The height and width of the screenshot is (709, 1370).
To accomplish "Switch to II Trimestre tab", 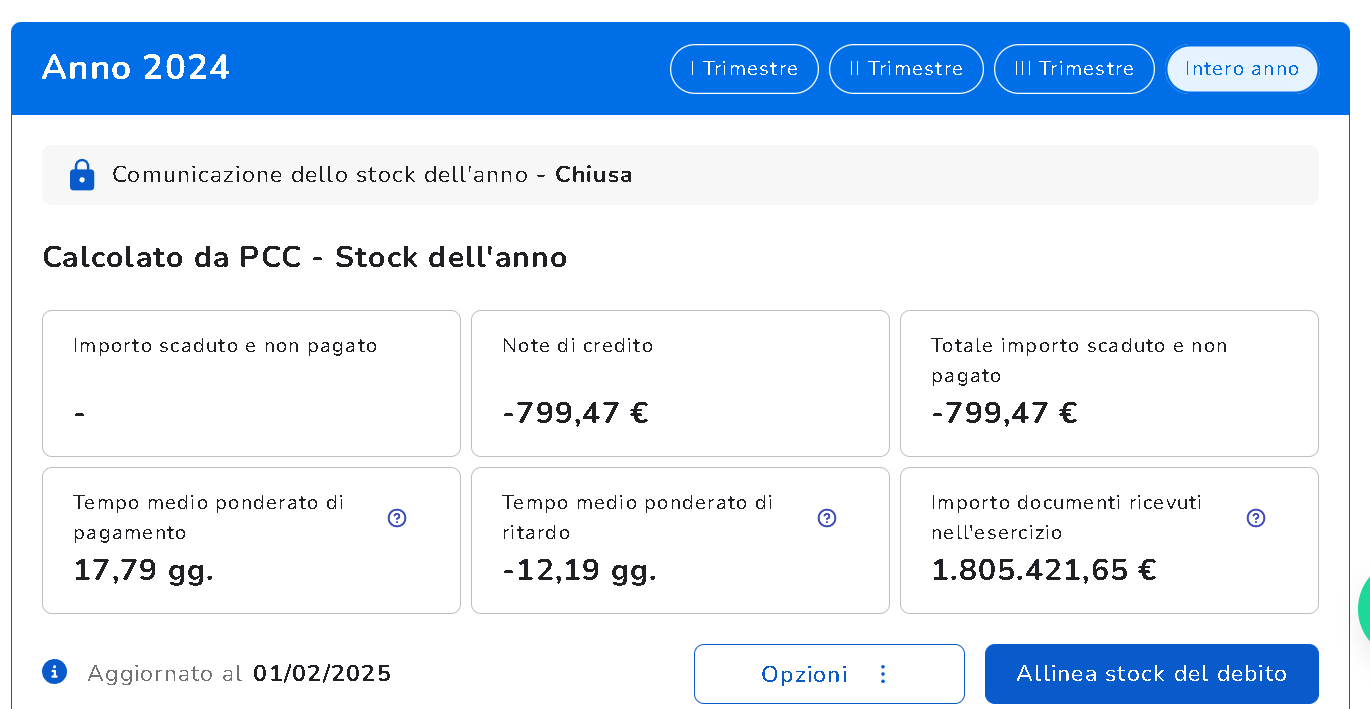I will pos(906,69).
